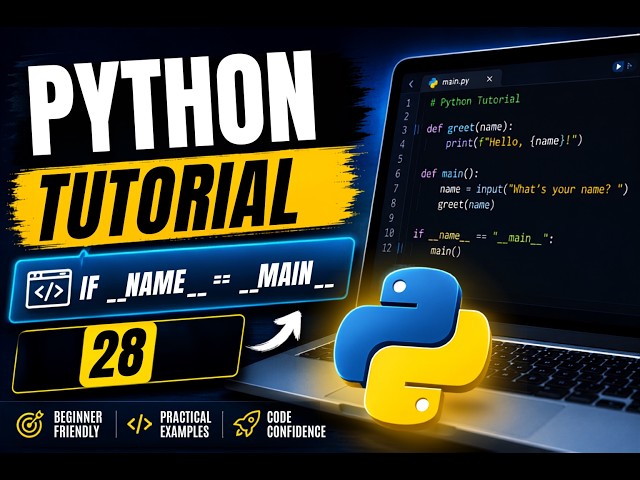The height and width of the screenshot is (480, 640).
Task: Click the blue run button in the editor
Action: 618,66
